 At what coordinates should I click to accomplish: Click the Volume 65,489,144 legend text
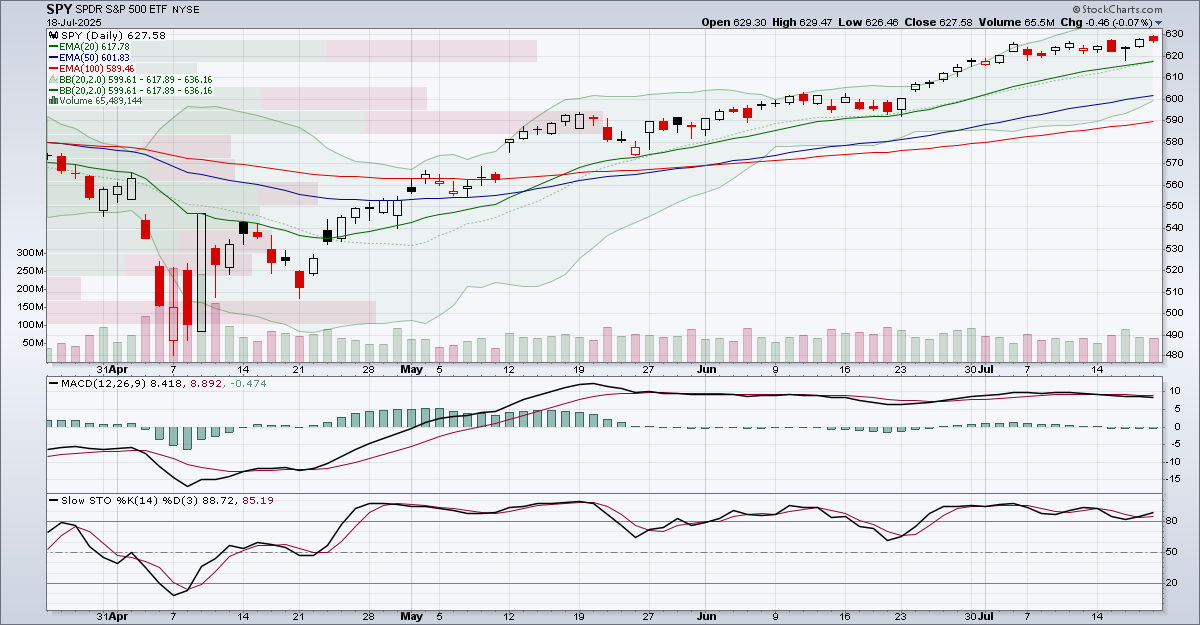click(100, 101)
